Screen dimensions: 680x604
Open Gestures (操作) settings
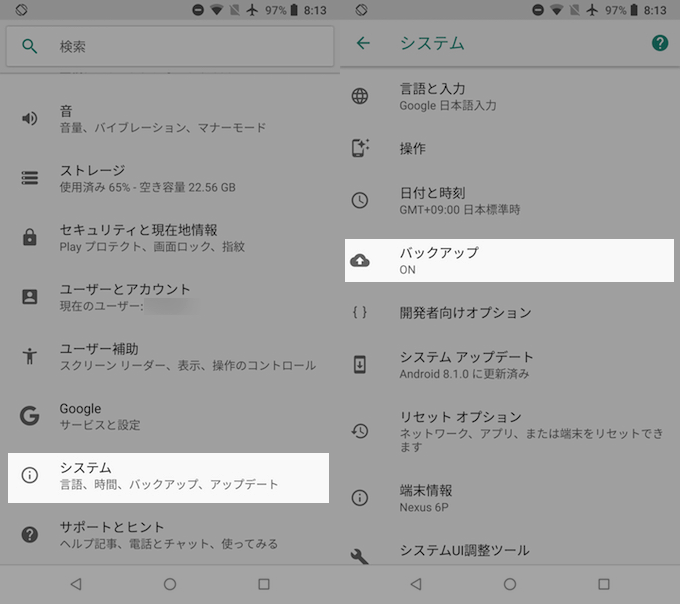[x=412, y=148]
